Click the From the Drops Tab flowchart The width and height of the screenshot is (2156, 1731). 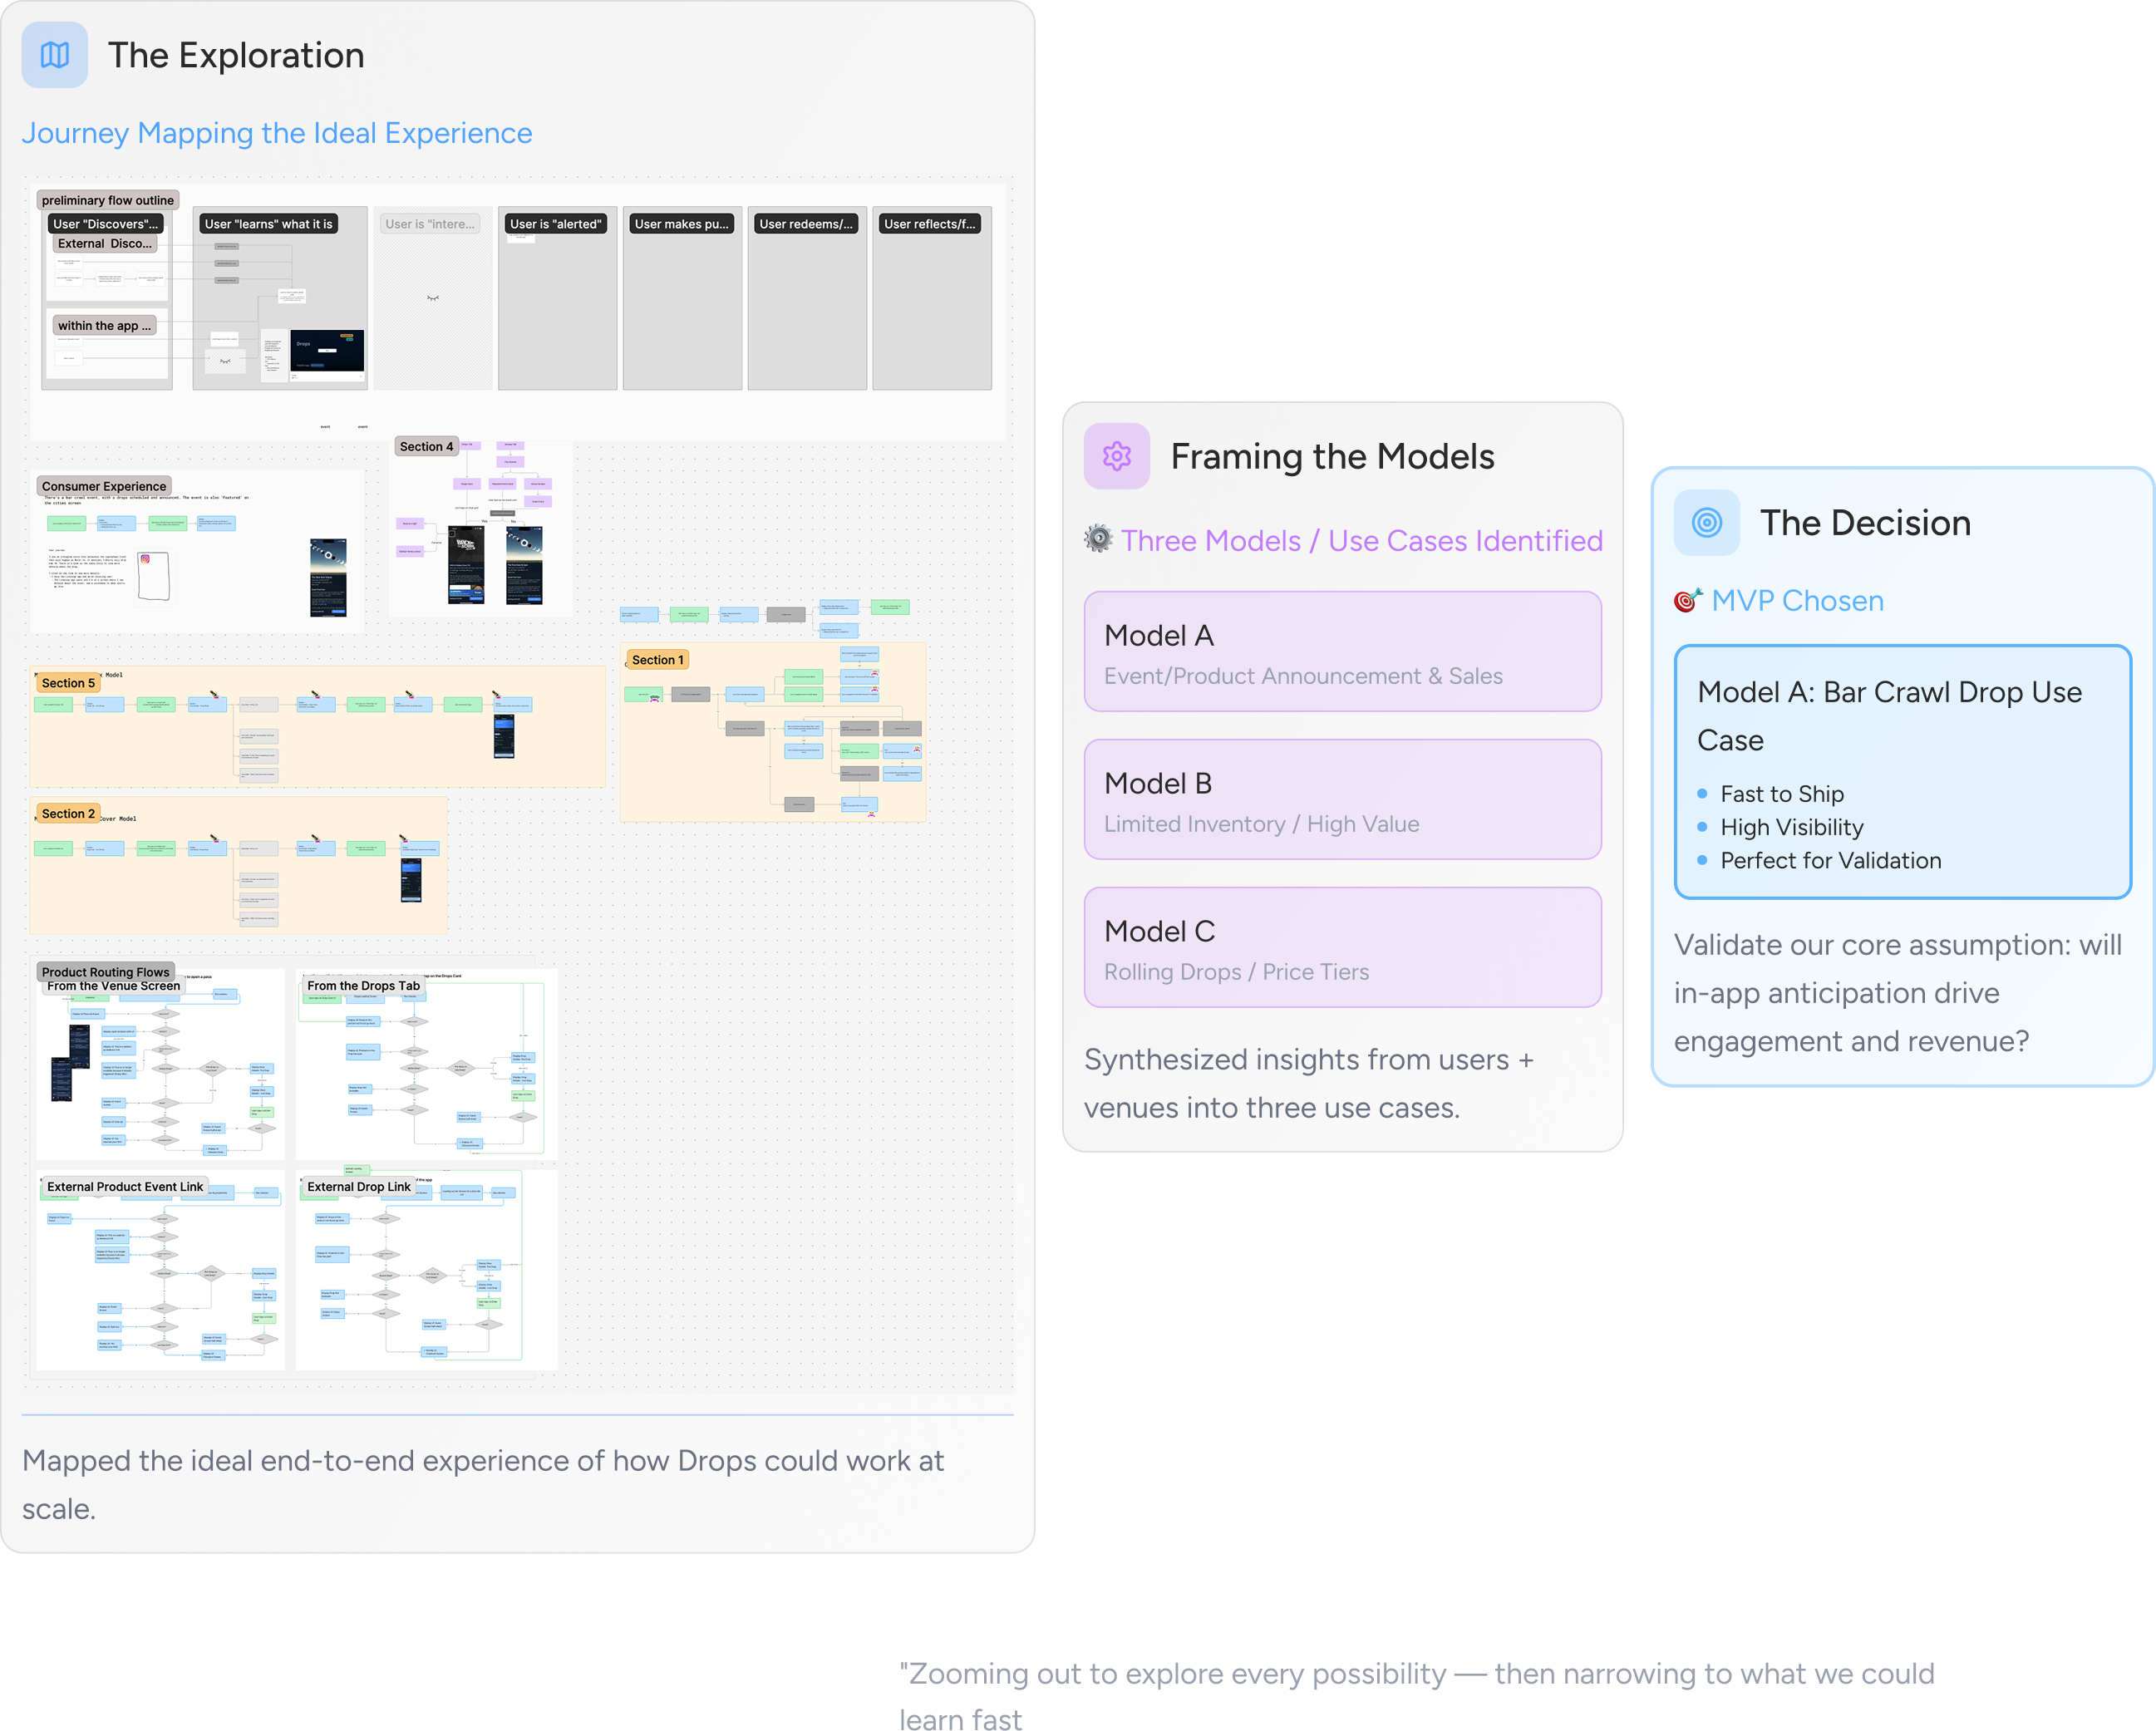363,986
